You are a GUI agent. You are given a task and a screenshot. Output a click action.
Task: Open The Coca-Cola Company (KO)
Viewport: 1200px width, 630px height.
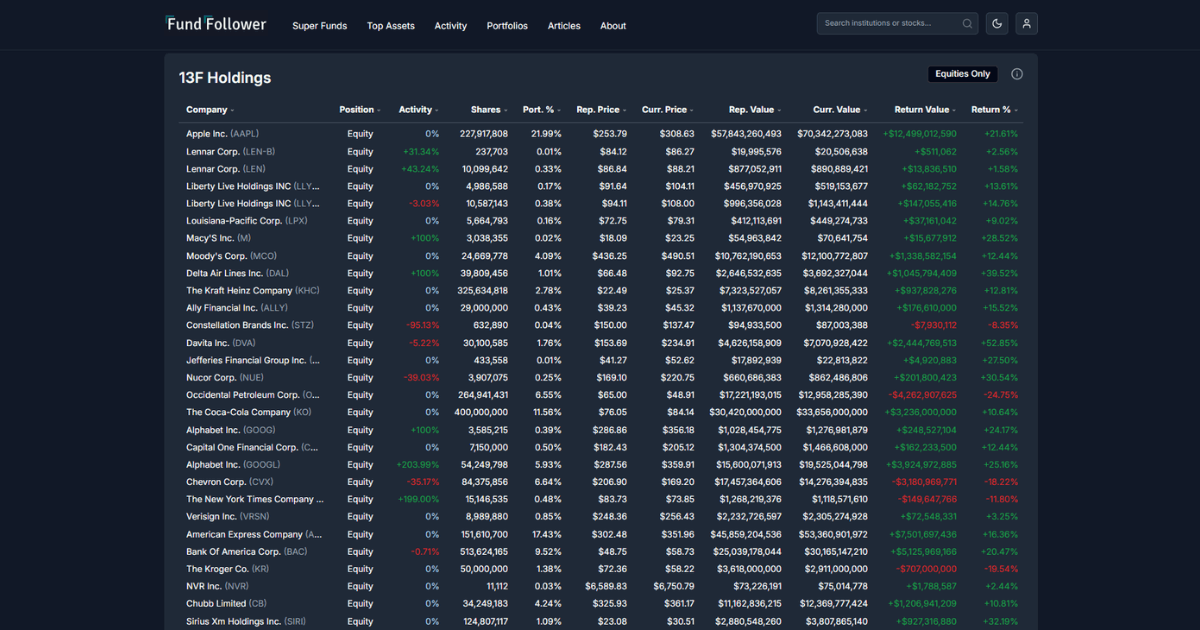[x=249, y=412]
